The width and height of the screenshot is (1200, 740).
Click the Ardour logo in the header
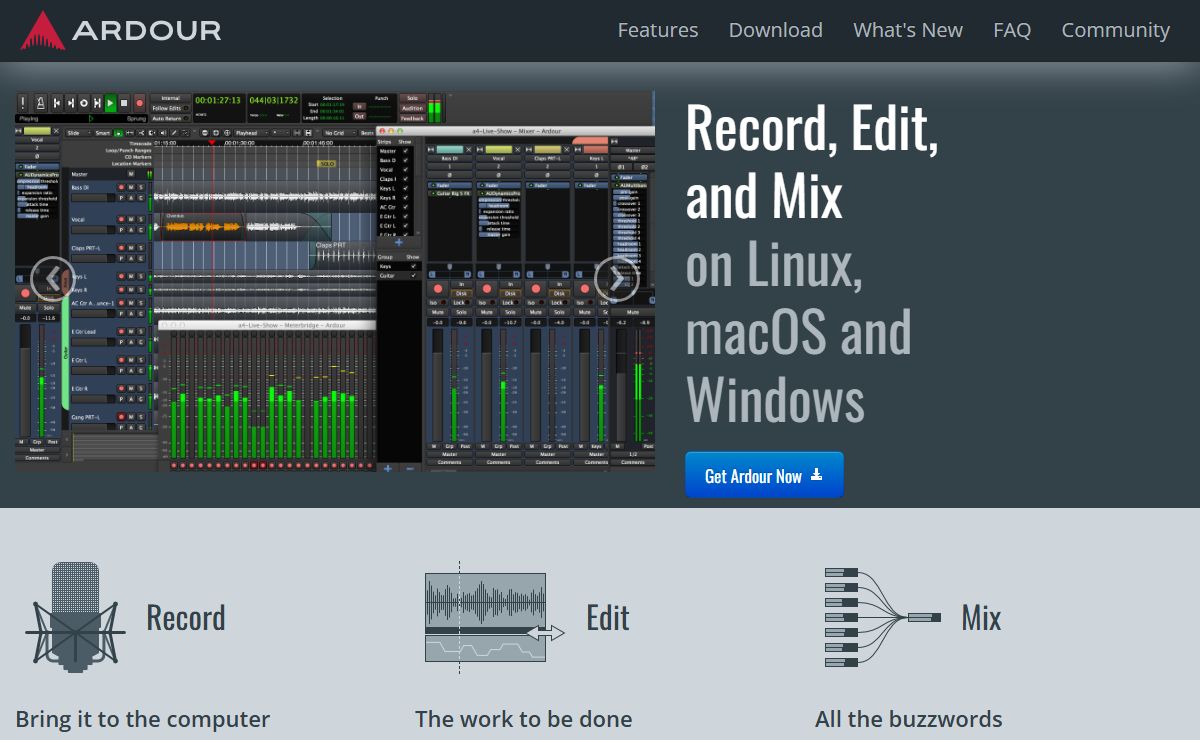(120, 30)
